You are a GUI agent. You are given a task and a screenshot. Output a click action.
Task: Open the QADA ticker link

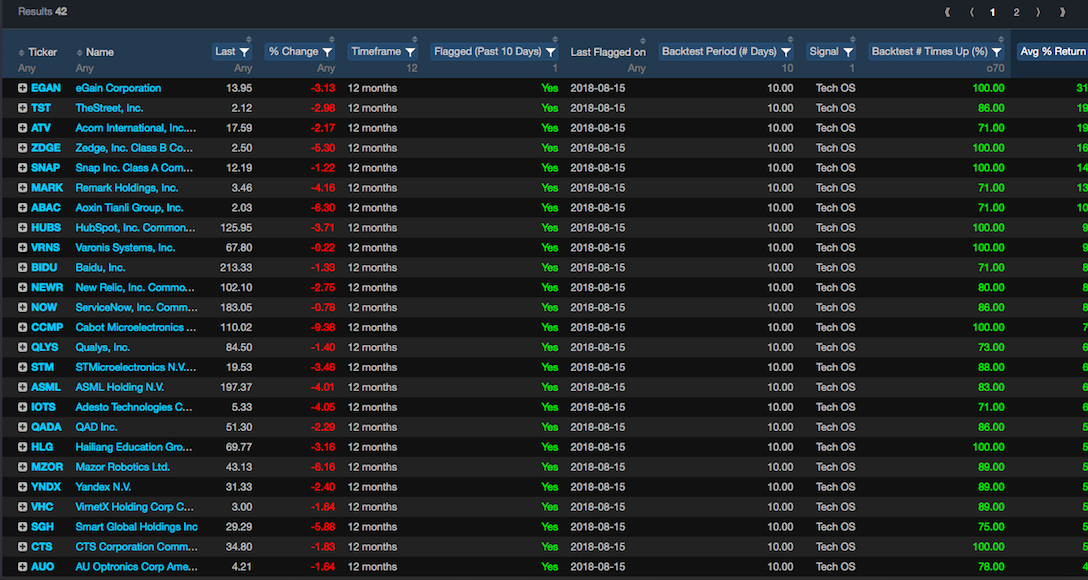click(x=46, y=427)
